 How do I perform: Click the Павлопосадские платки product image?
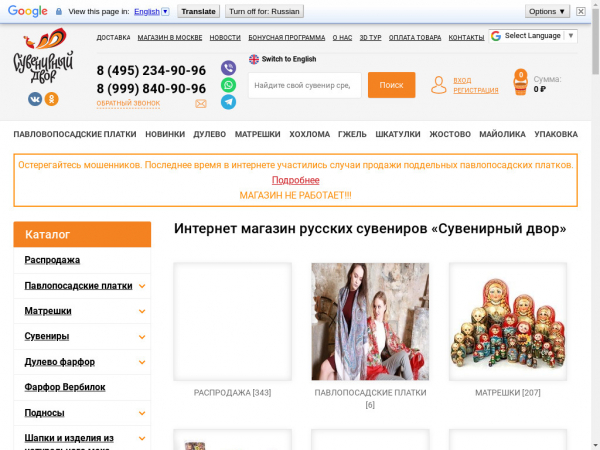coord(370,321)
